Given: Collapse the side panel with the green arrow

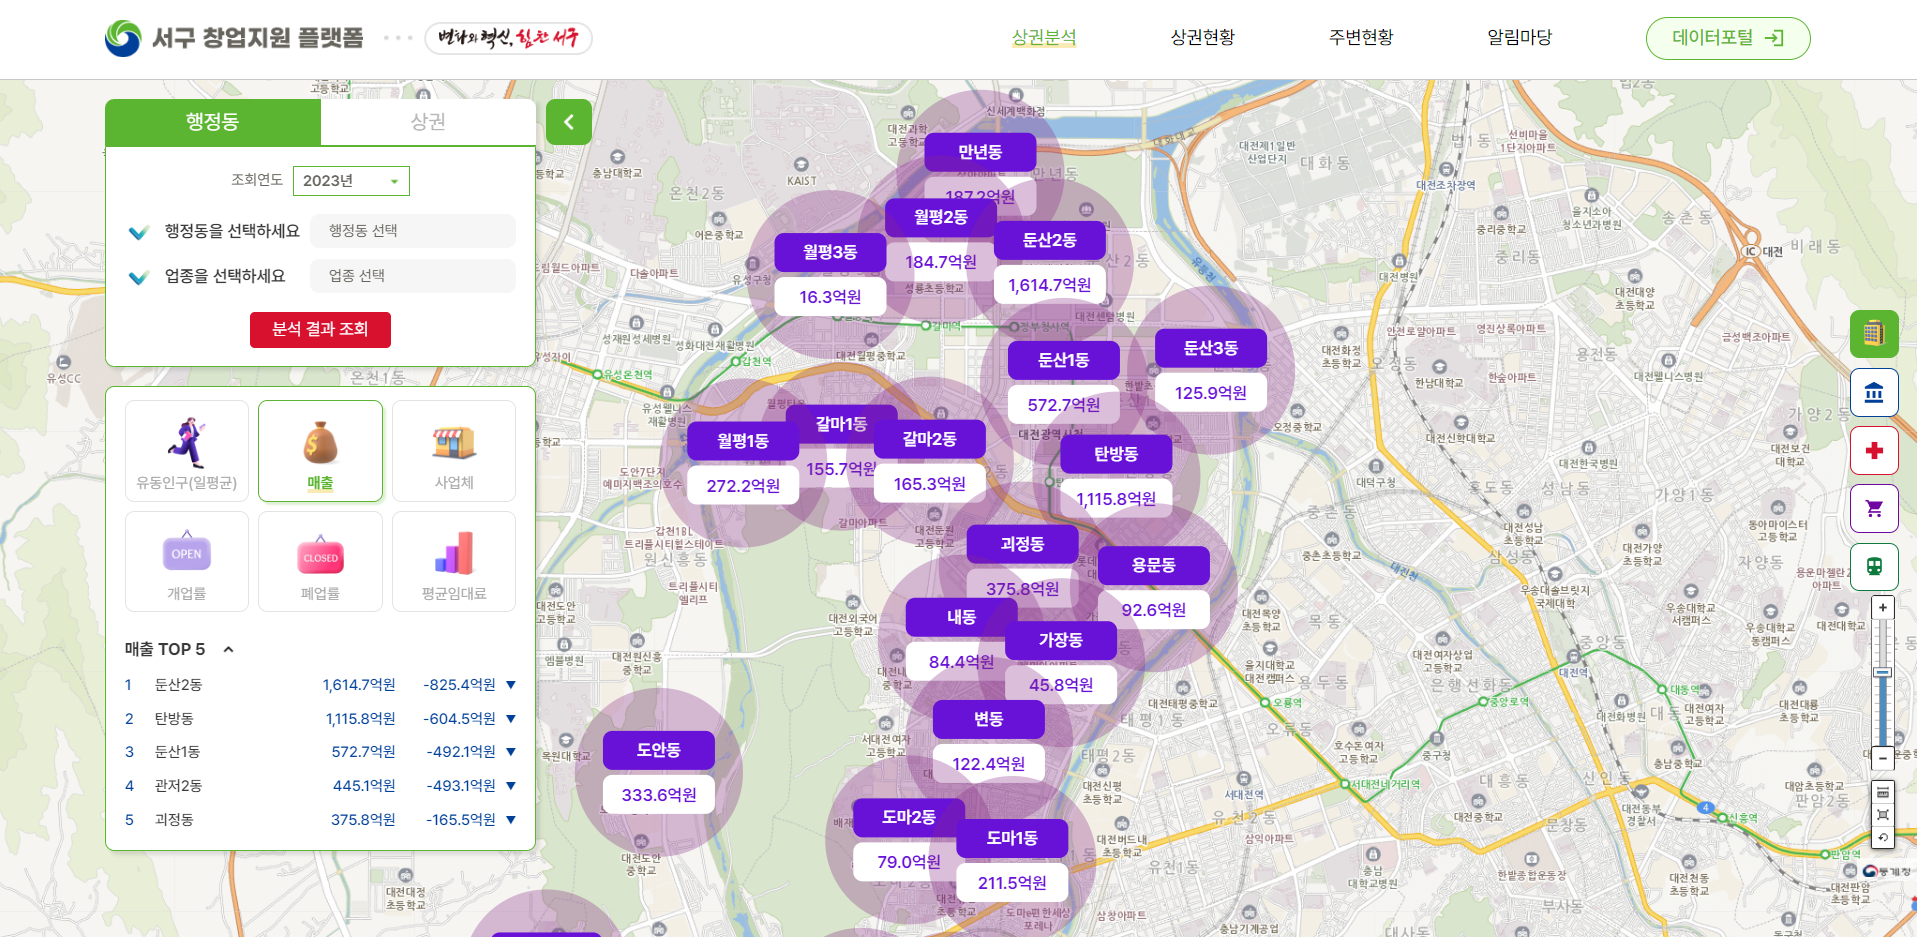Looking at the screenshot, I should click(569, 122).
